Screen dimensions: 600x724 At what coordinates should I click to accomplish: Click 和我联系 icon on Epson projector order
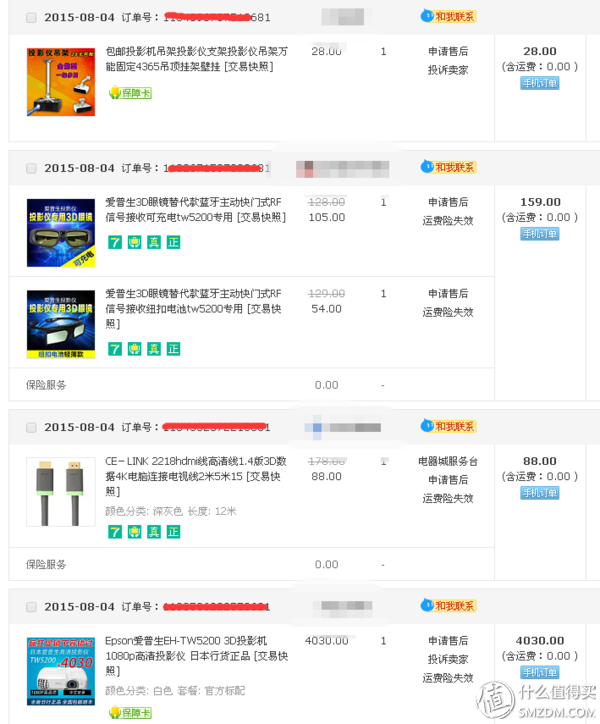448,606
